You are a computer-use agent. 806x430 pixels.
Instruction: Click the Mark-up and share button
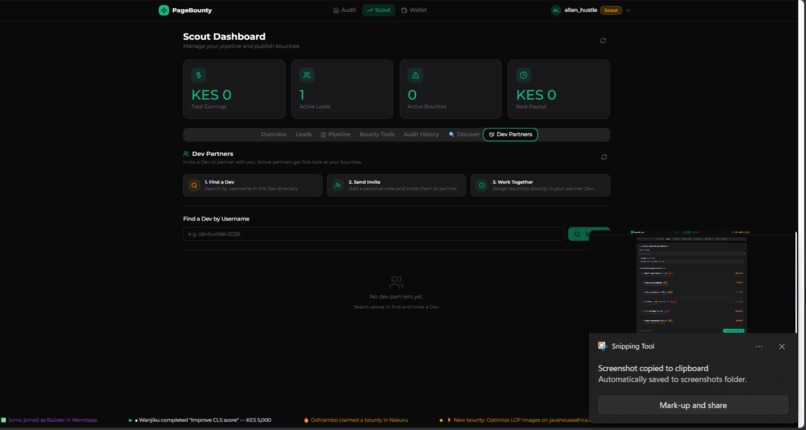pyautogui.click(x=693, y=405)
